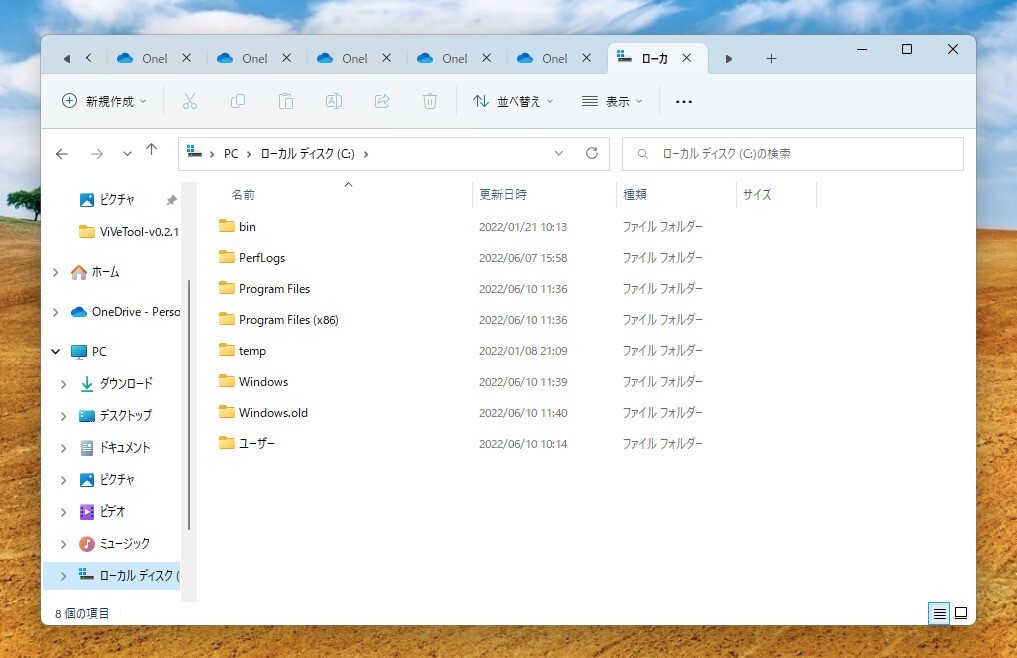
Task: Click date 2022/06/07 15:58 cell
Action: (523, 258)
